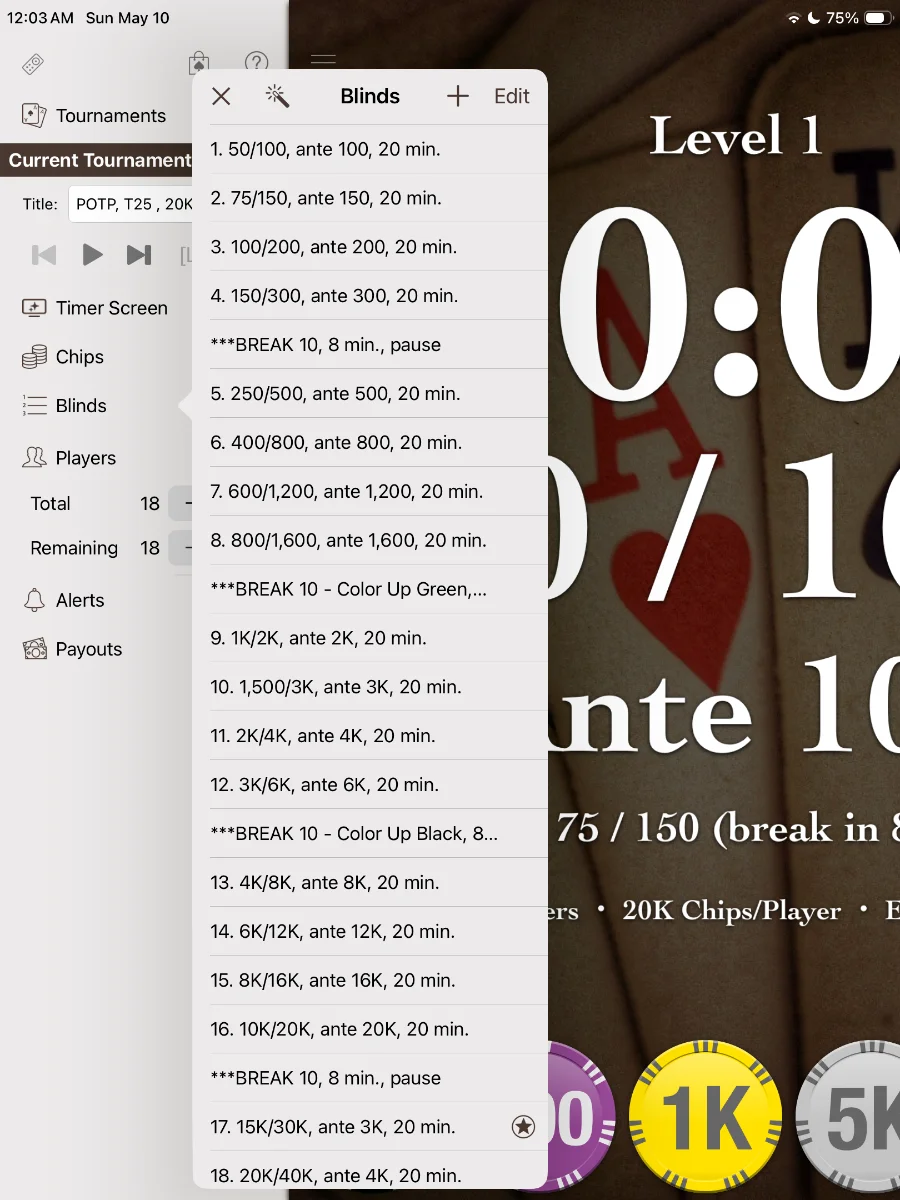
Task: Open Chips menu item
Action: click(63, 357)
